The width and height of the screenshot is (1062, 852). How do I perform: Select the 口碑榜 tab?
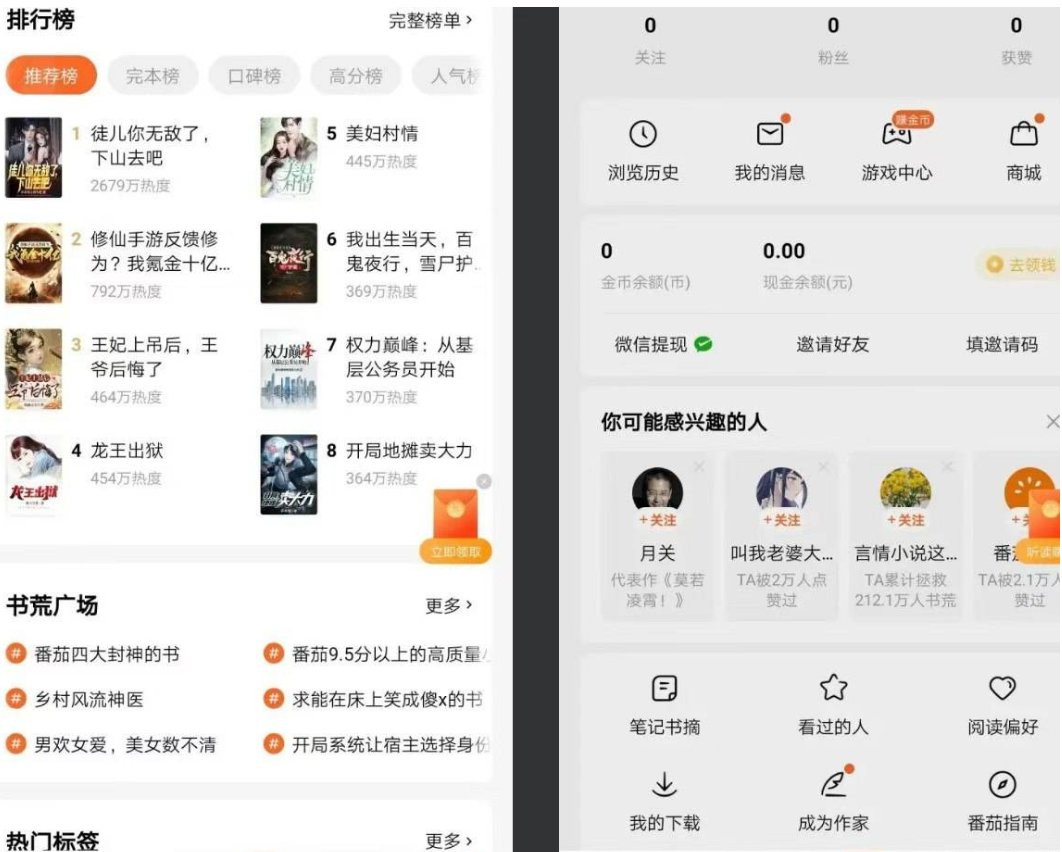[255, 76]
